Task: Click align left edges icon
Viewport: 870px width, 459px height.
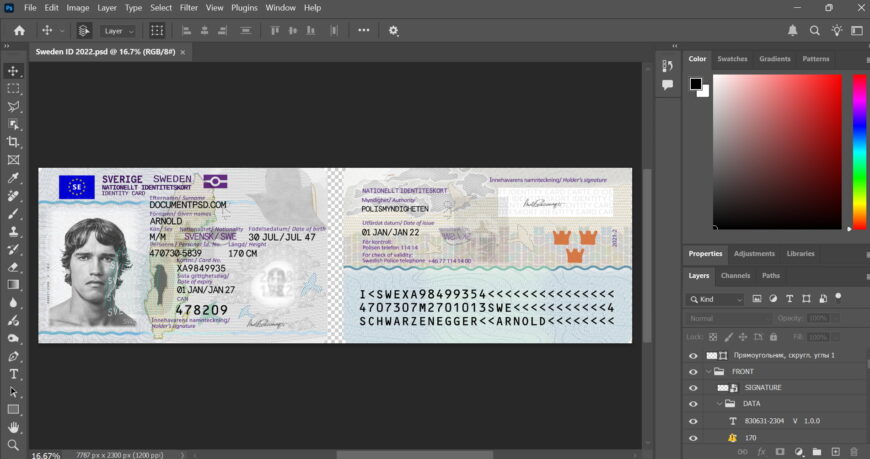Action: (186, 31)
